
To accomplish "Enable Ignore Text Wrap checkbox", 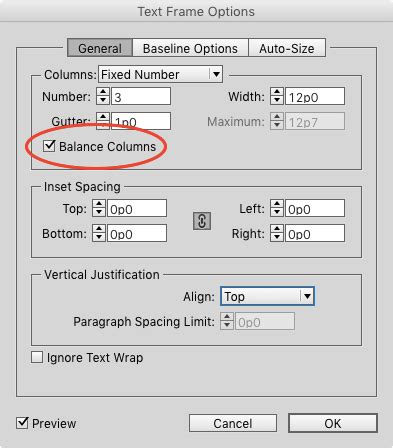I will [37, 357].
